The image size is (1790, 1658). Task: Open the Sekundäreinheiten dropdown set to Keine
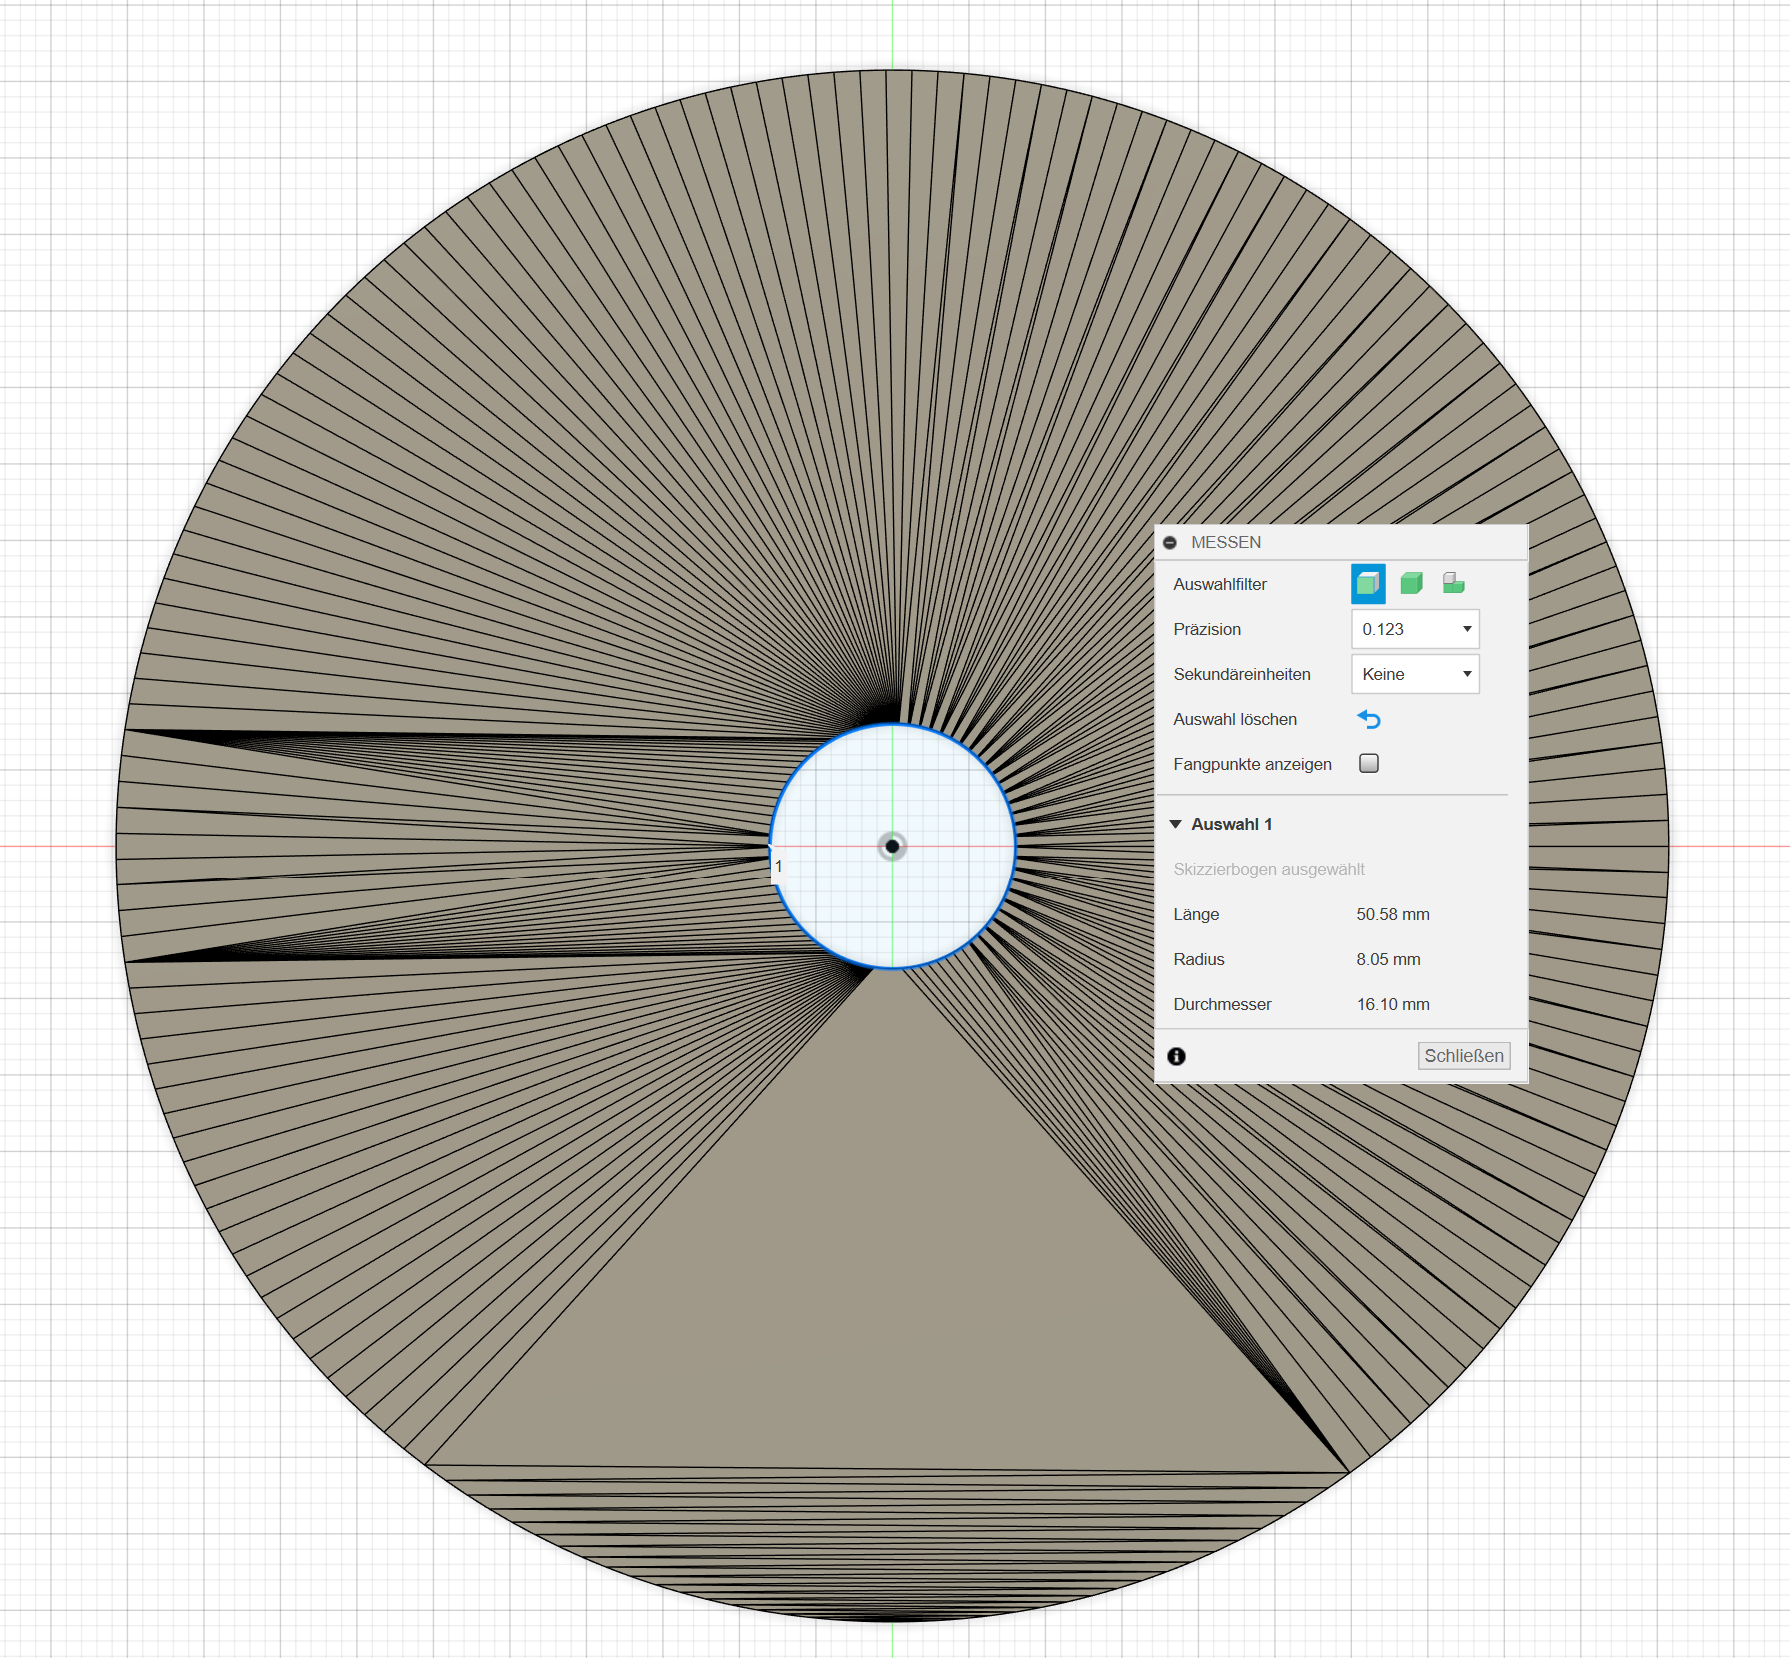coord(1414,674)
